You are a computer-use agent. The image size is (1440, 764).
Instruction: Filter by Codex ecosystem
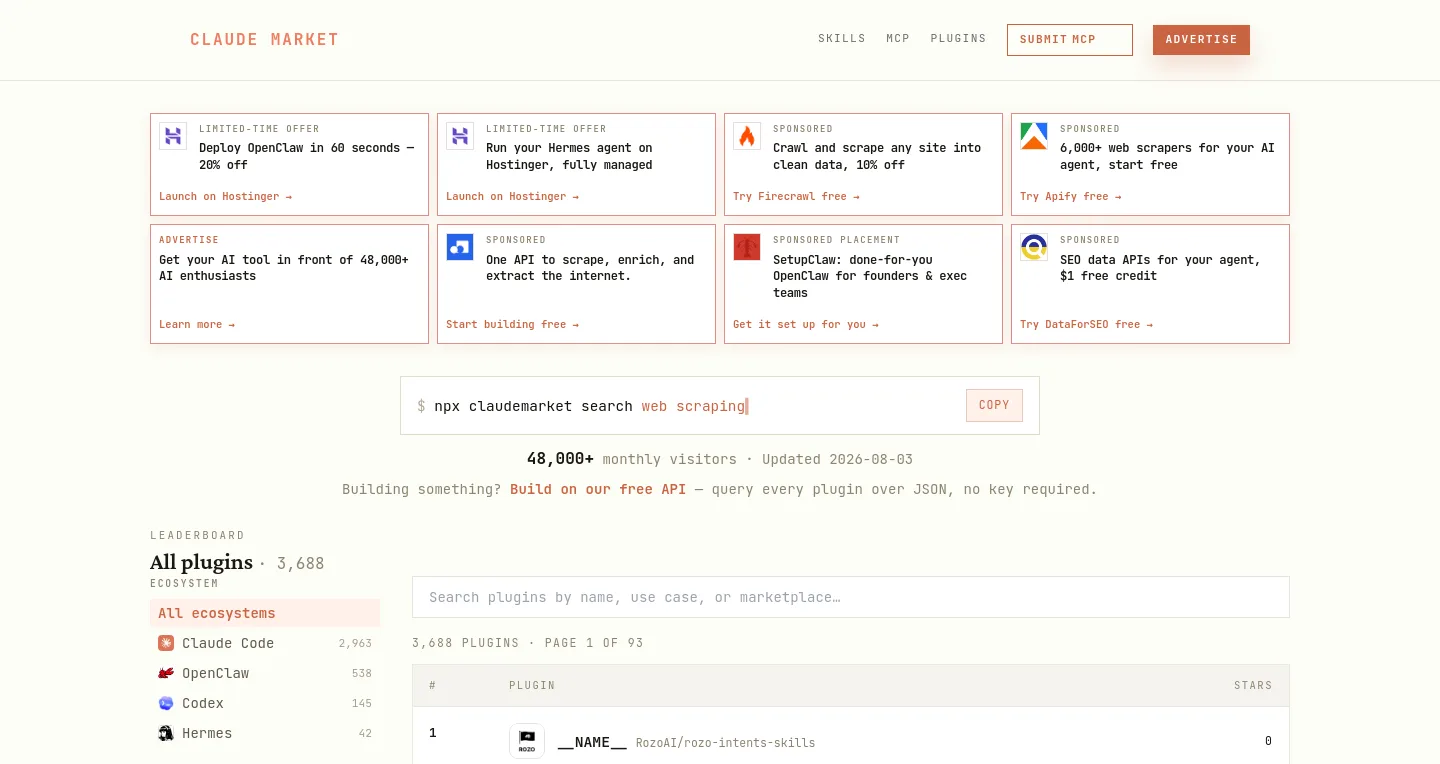click(x=265, y=703)
